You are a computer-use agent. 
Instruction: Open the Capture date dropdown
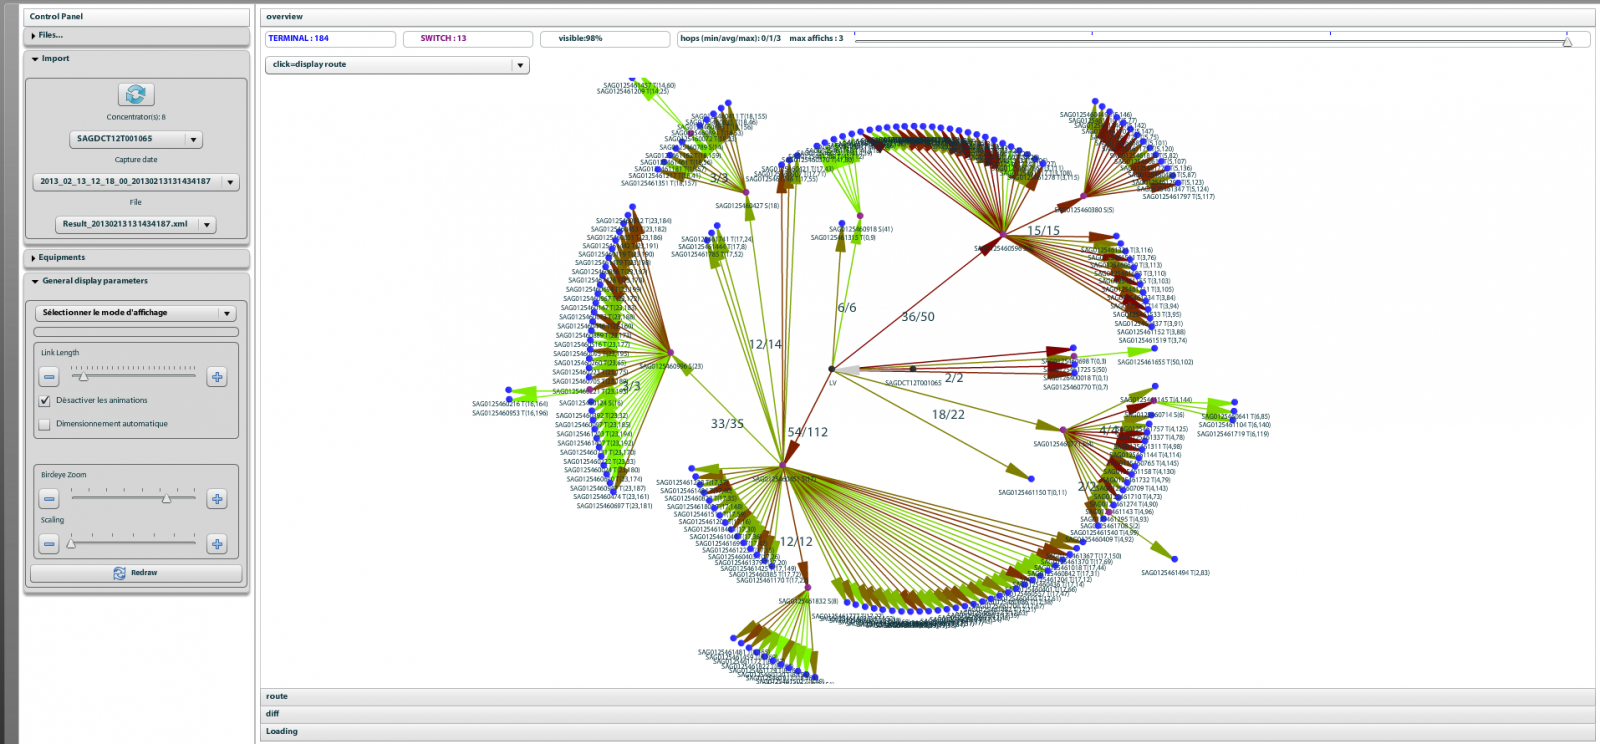(230, 183)
